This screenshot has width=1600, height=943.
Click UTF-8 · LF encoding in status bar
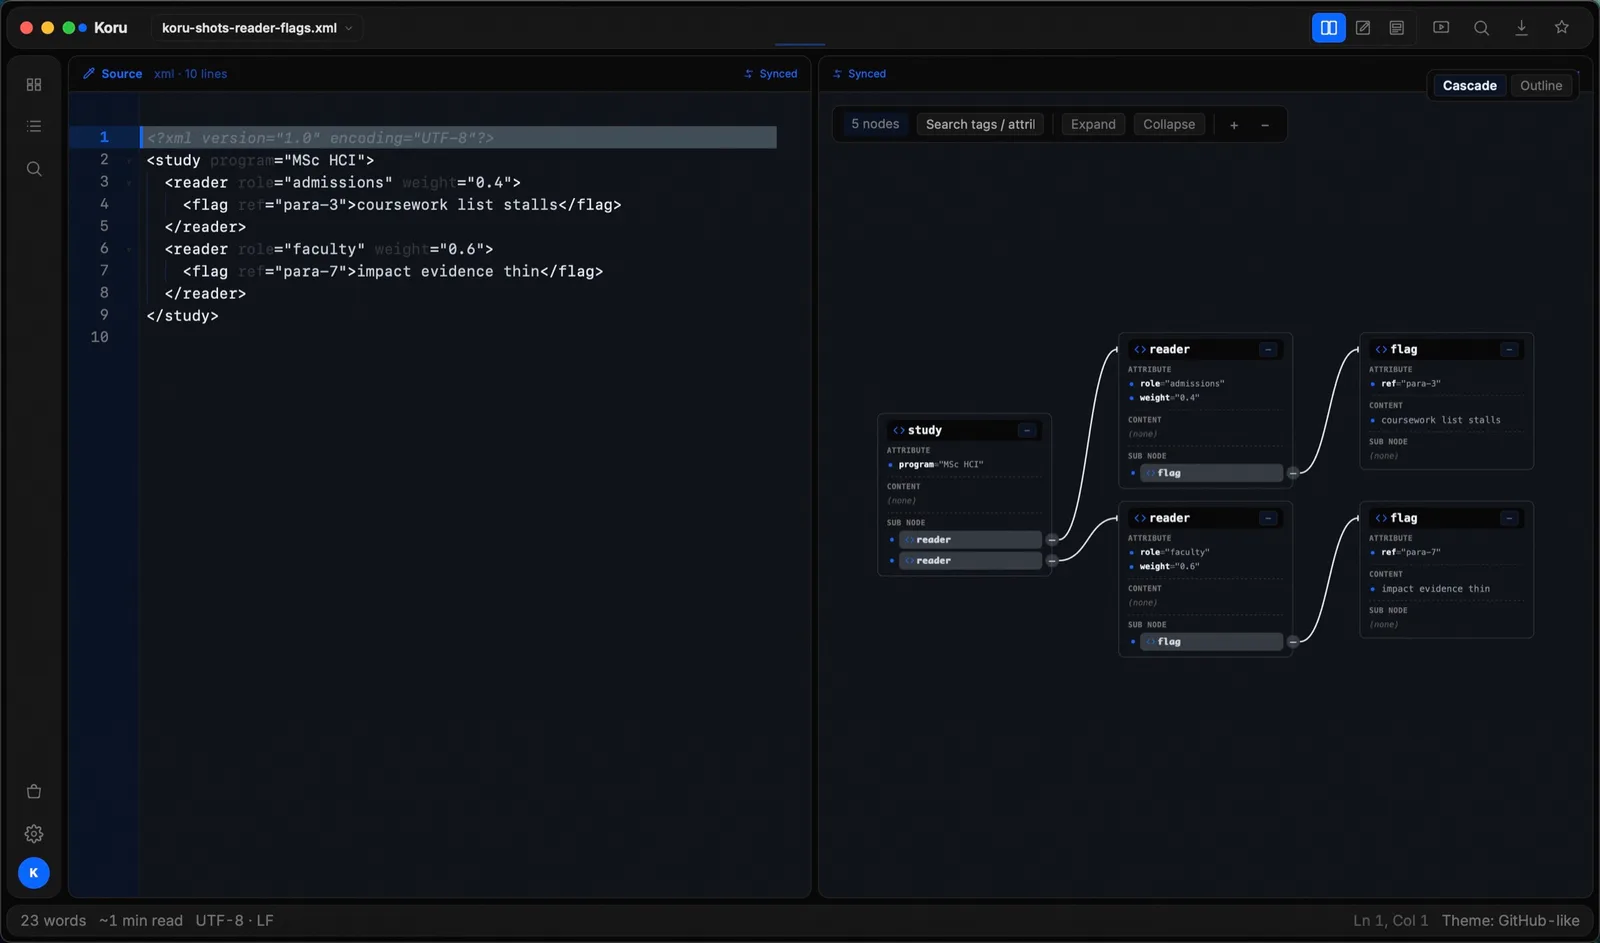[x=234, y=921]
